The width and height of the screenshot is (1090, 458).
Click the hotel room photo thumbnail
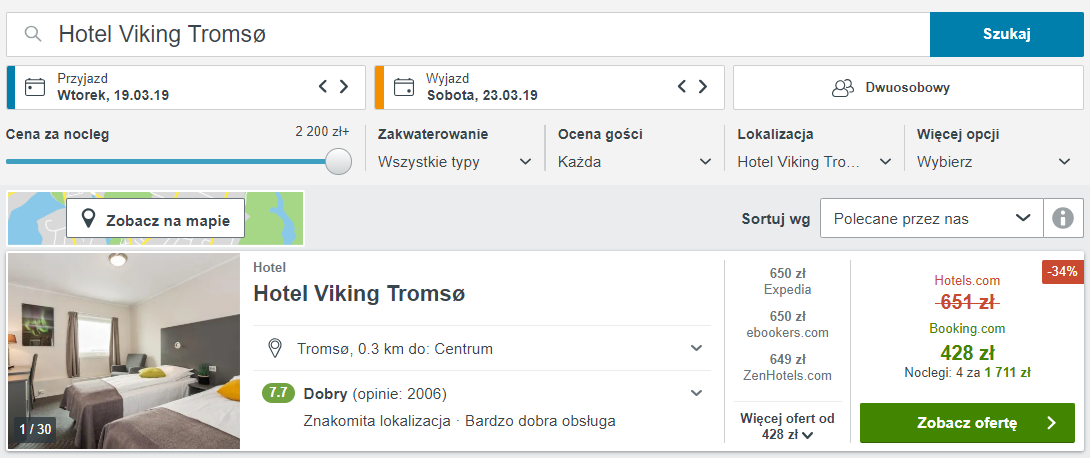[124, 350]
